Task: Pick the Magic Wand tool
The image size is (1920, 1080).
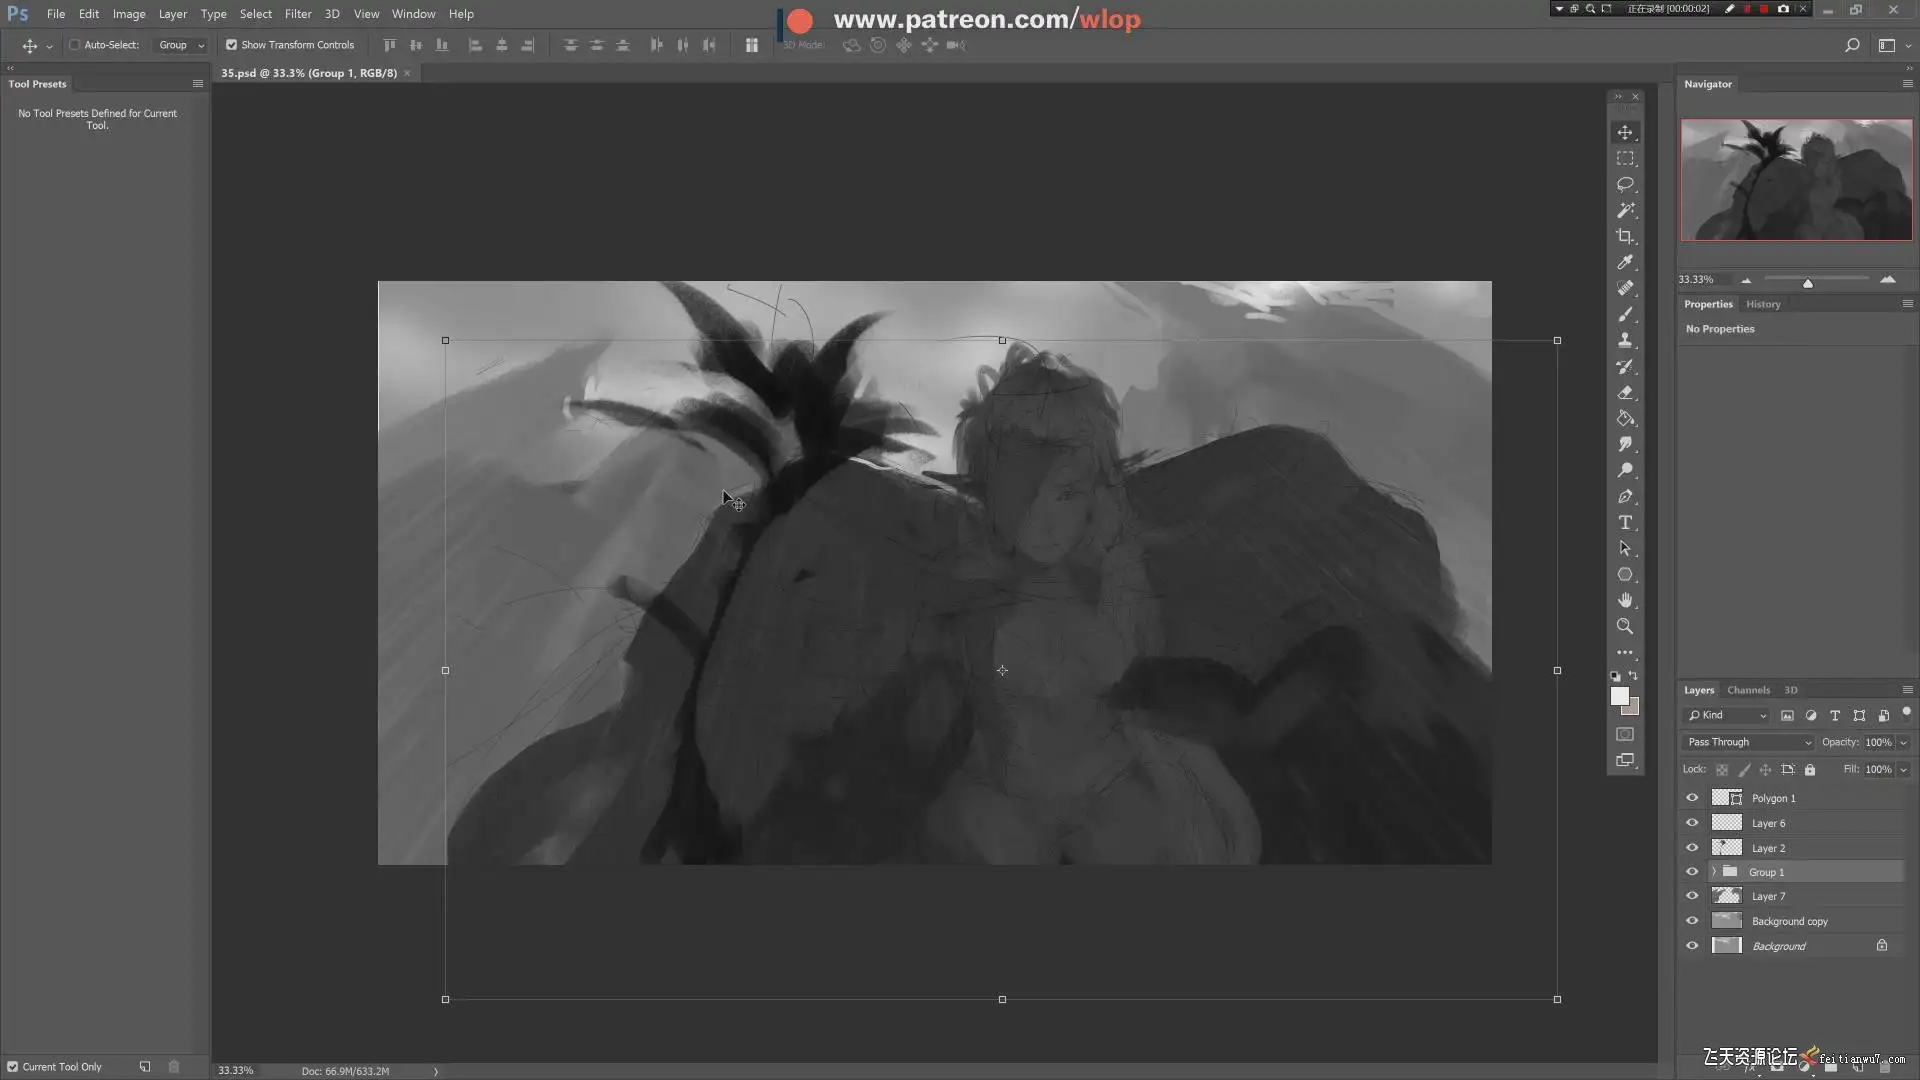Action: point(1625,211)
